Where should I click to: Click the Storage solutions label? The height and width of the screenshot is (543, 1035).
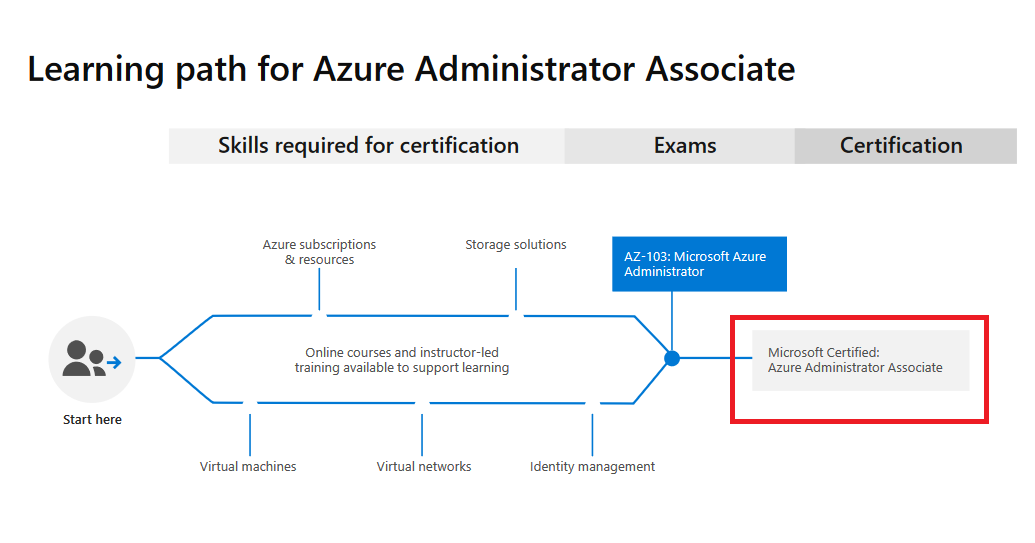516,245
